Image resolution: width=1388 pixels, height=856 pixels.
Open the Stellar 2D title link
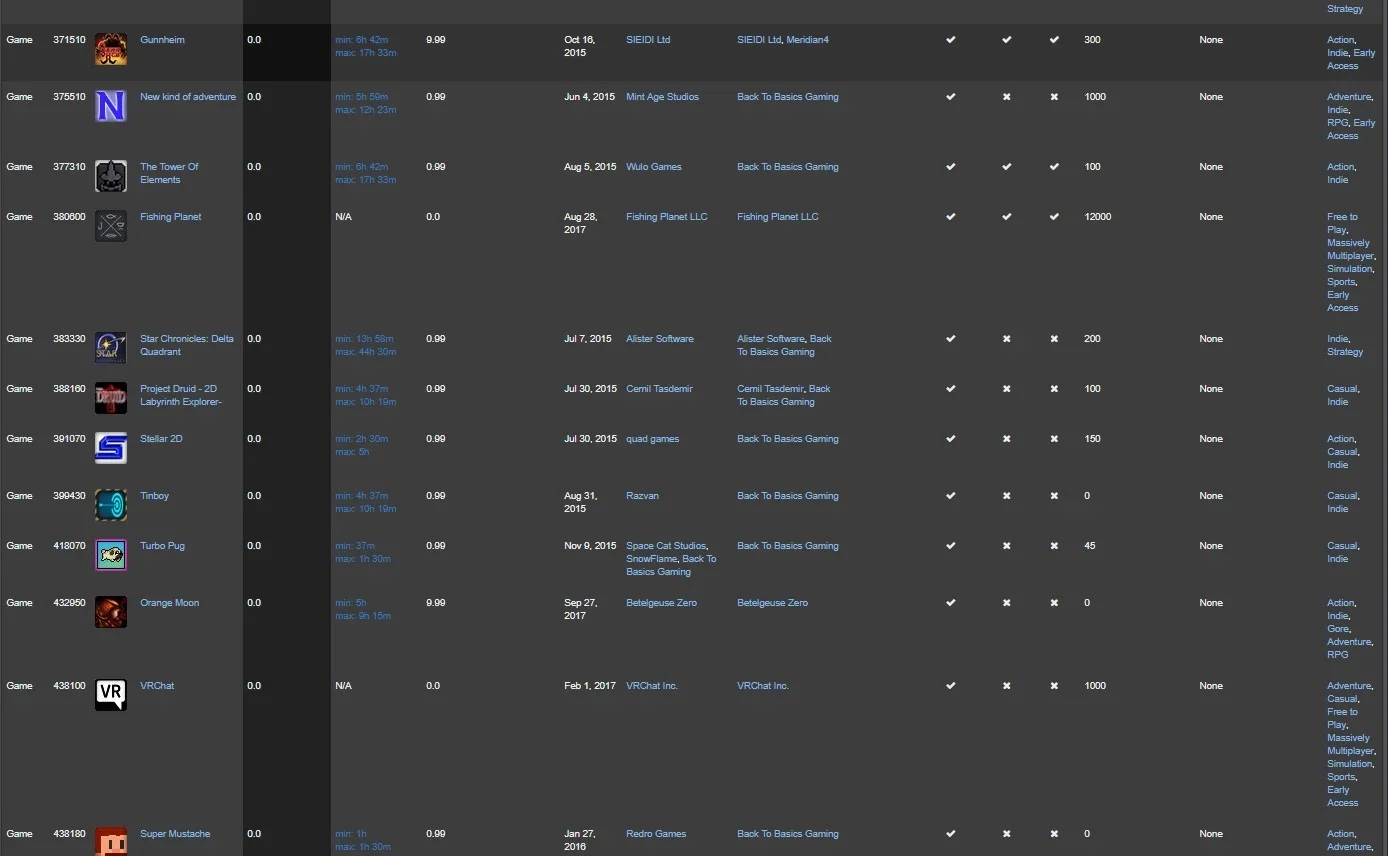point(161,439)
